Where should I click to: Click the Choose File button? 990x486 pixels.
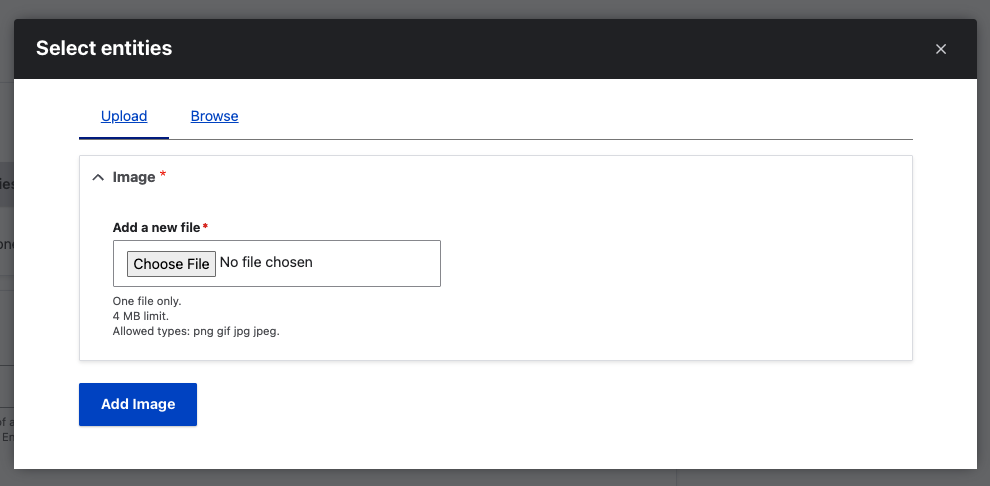(171, 264)
